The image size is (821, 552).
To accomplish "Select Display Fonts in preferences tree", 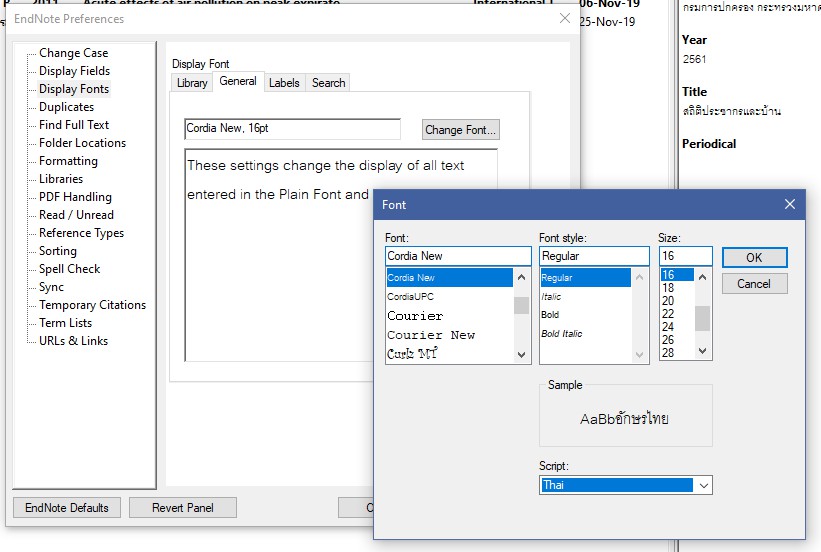I will [74, 89].
